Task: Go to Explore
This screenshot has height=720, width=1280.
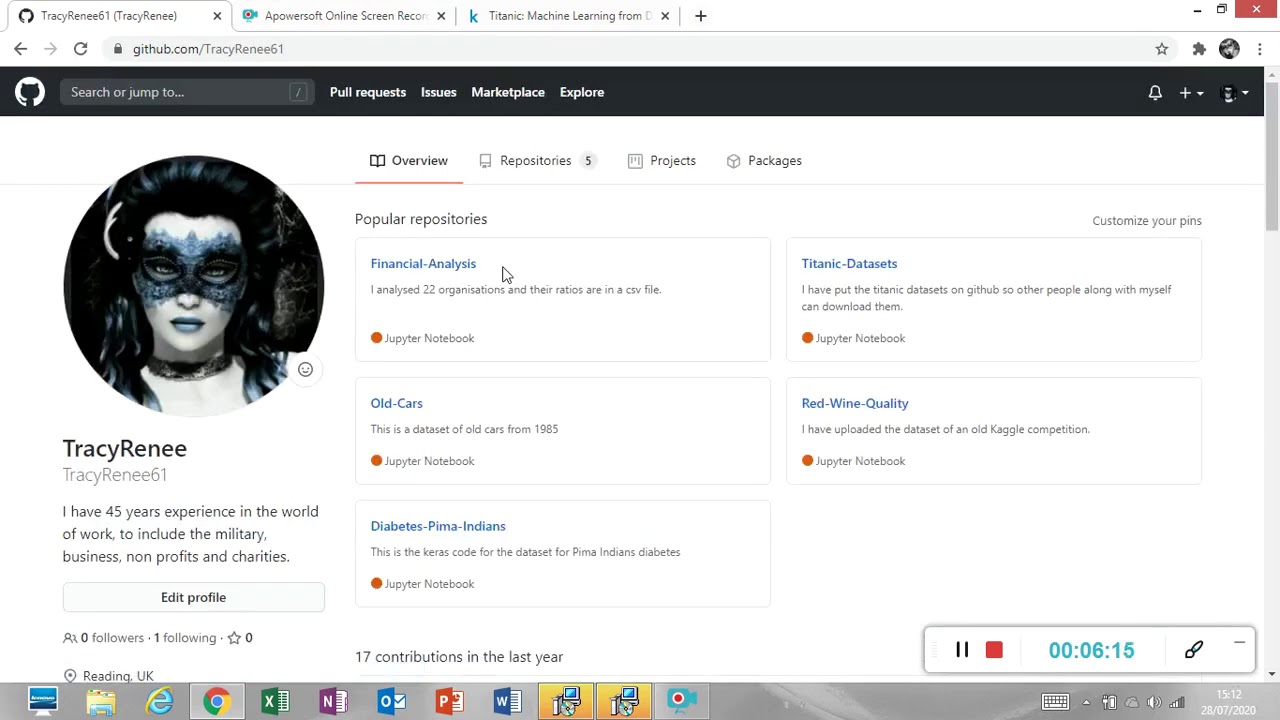Action: pyautogui.click(x=582, y=92)
